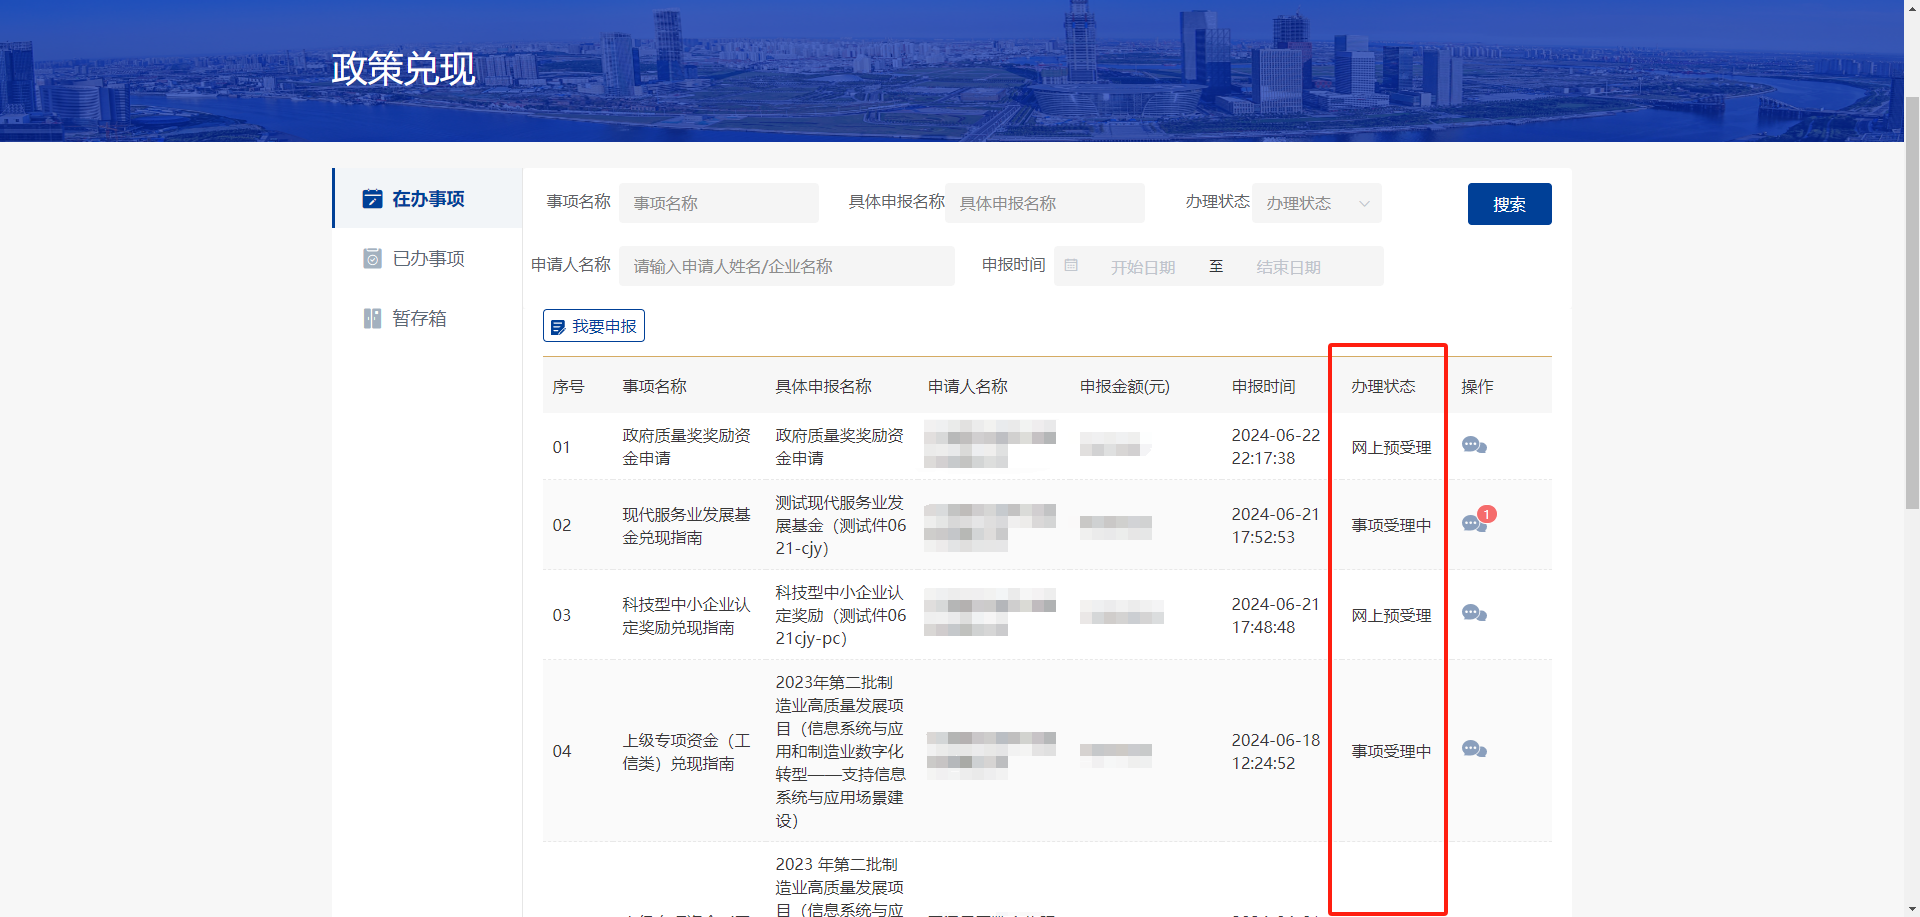The height and width of the screenshot is (917, 1920).
Task: Click into the 事项名称 search field
Action: click(718, 203)
